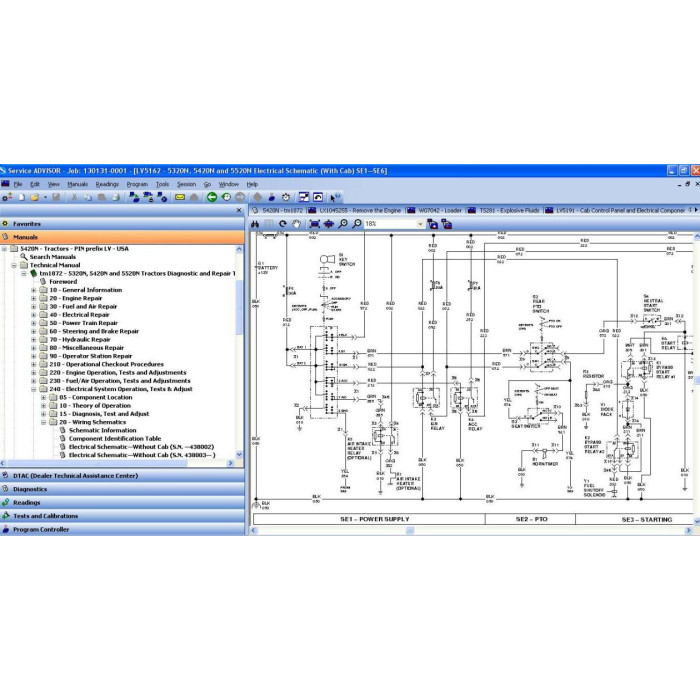The height and width of the screenshot is (700, 700).
Task: Open the Diagnostics panel section
Action: [x=122, y=489]
